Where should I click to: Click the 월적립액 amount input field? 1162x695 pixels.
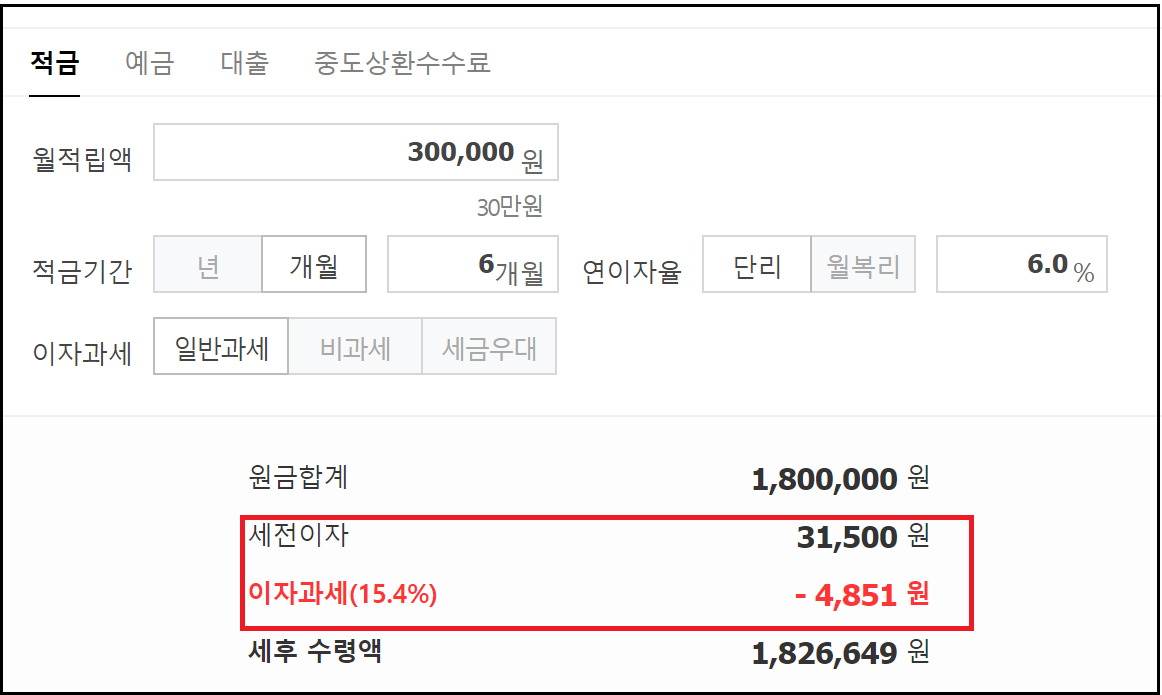355,151
